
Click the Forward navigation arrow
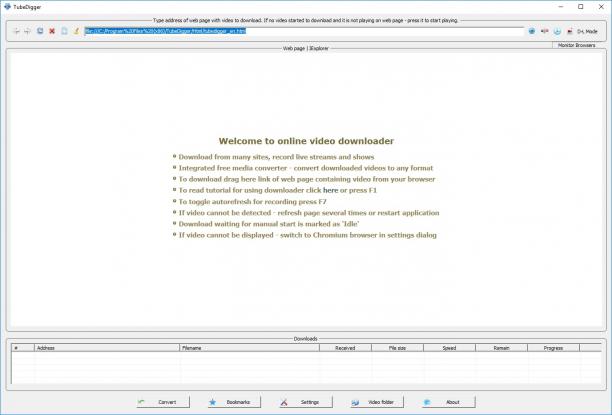27,31
